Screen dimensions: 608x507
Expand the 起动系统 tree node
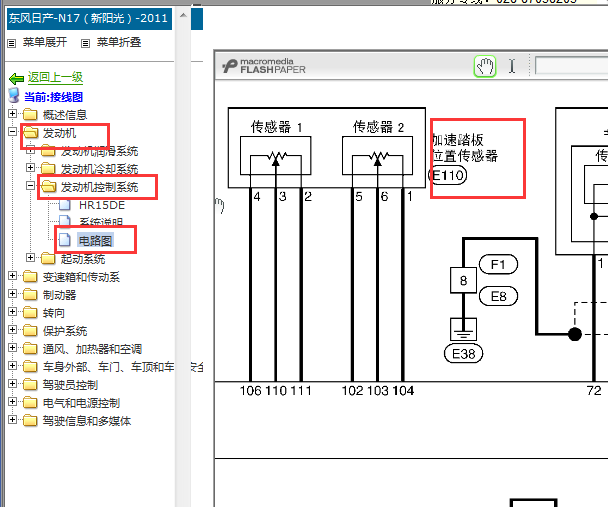(x=31, y=257)
